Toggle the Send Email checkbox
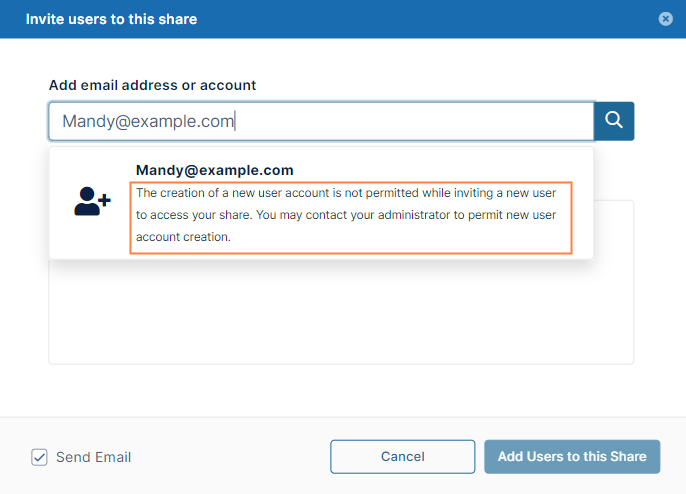Screen dimensions: 686x494 (x=40, y=457)
